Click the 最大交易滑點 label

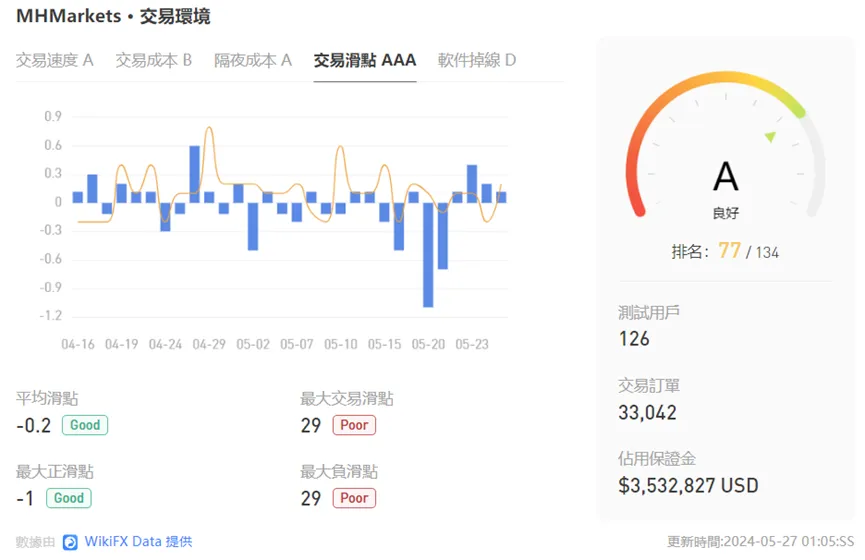(x=346, y=398)
